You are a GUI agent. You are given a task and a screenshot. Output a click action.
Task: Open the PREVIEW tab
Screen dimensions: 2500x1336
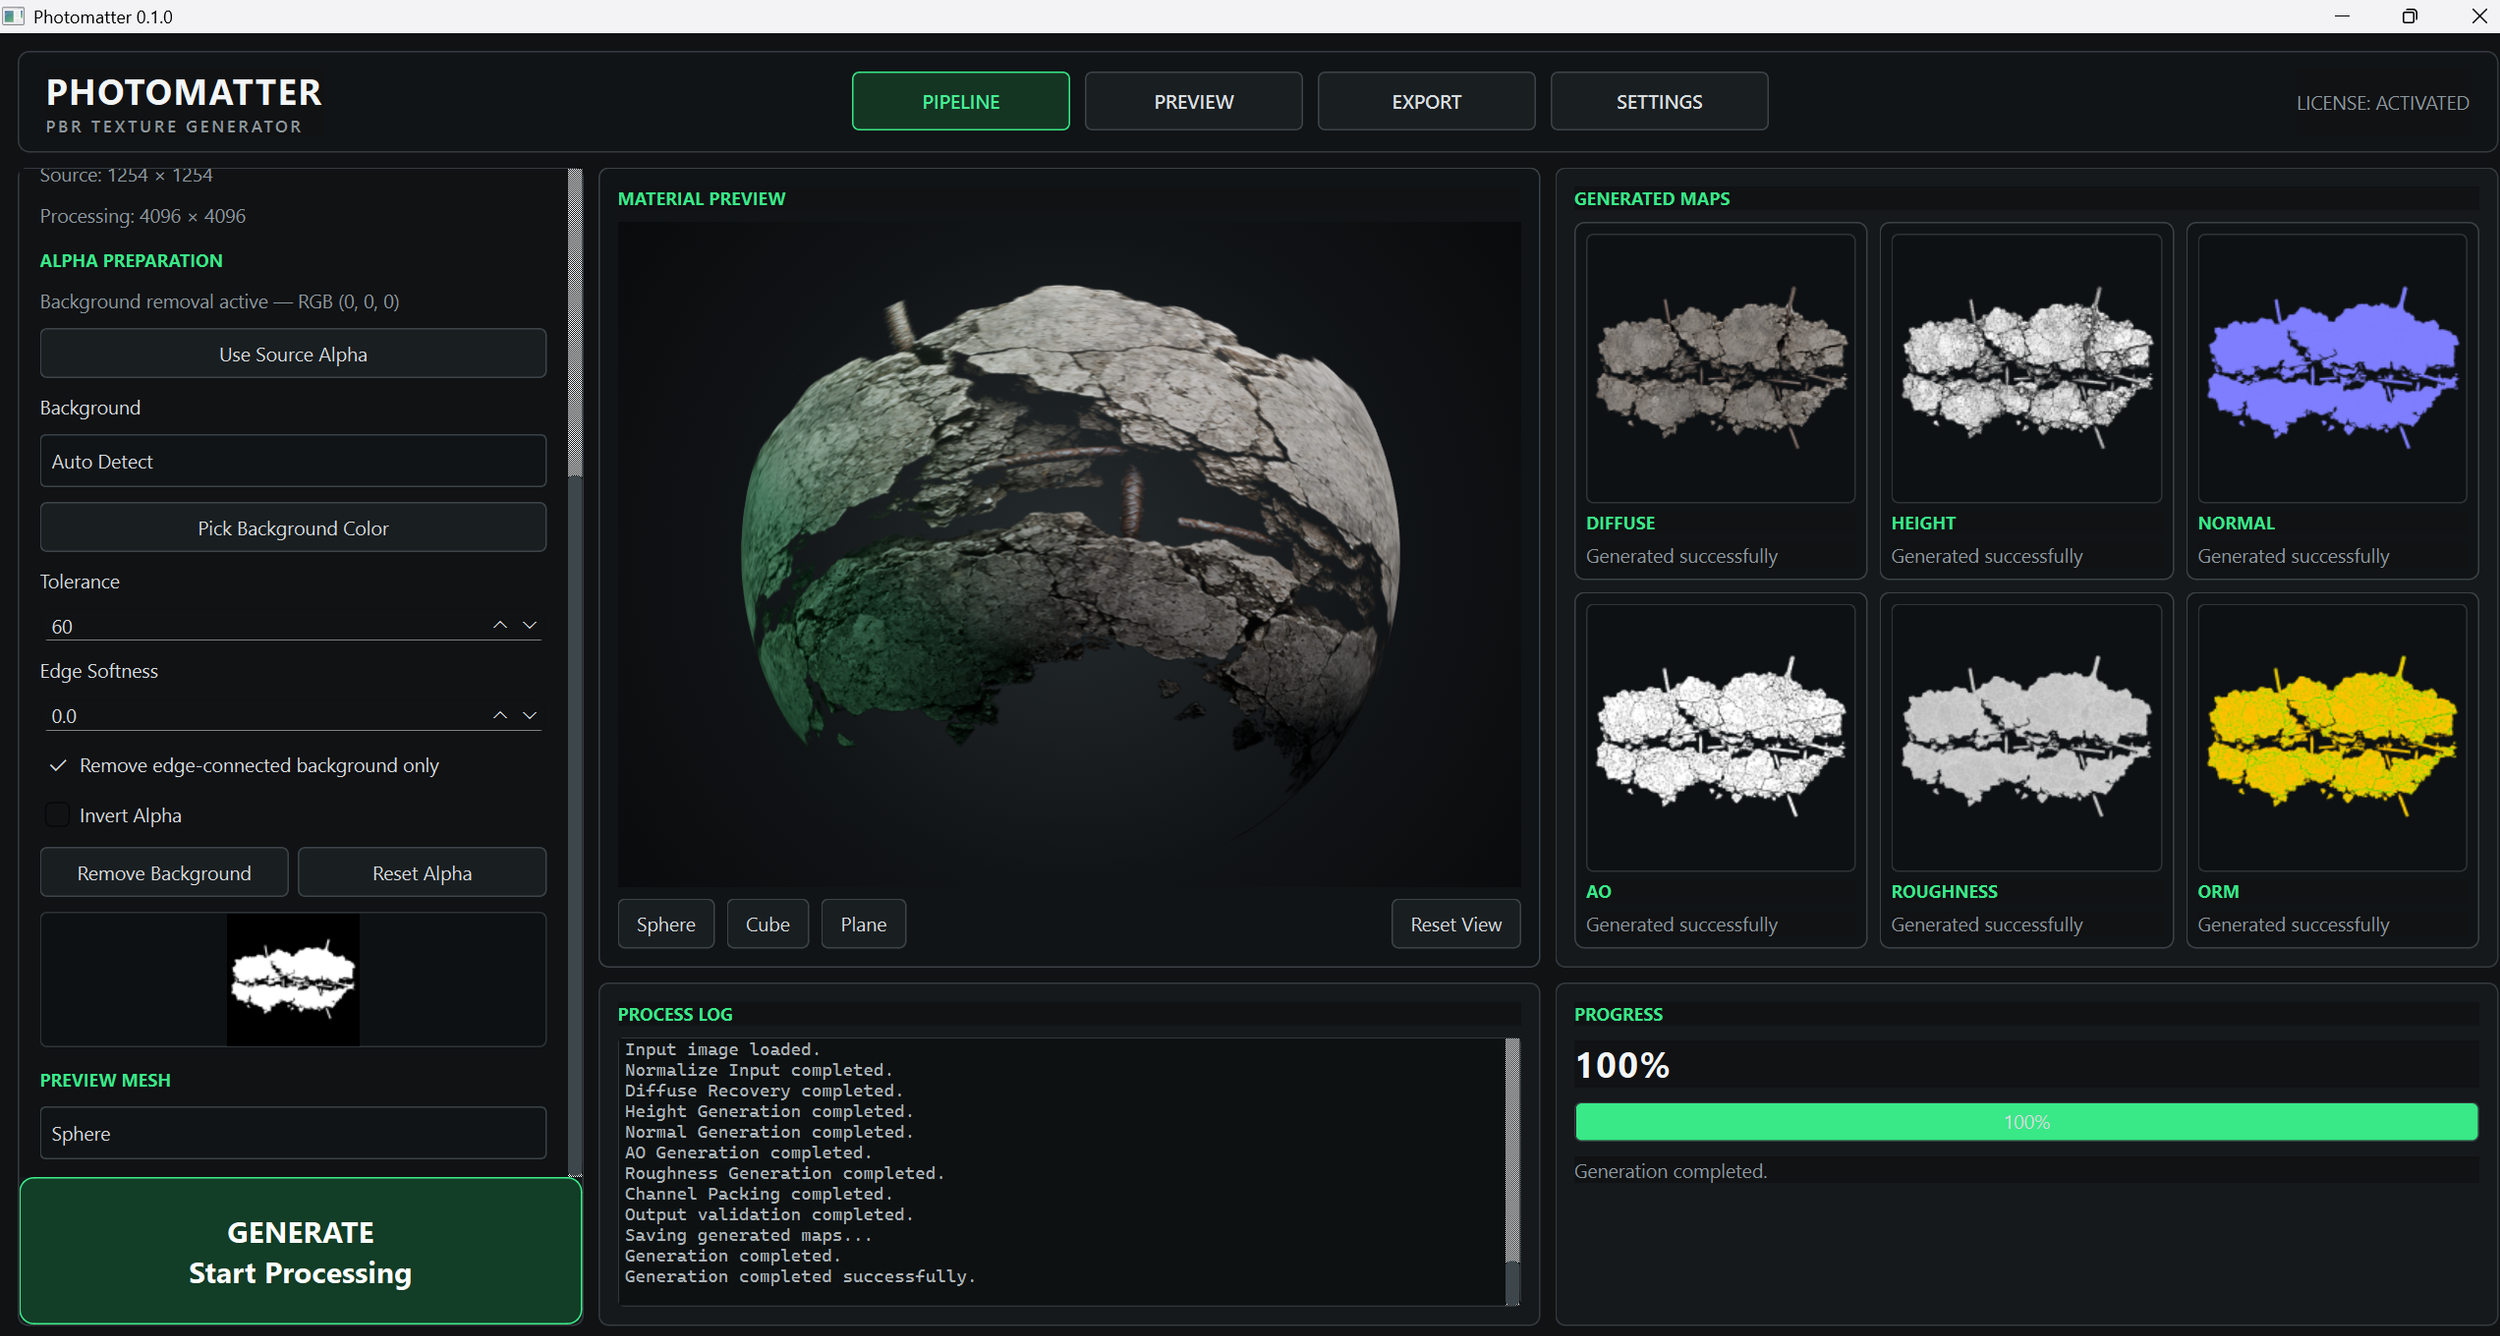pyautogui.click(x=1193, y=101)
